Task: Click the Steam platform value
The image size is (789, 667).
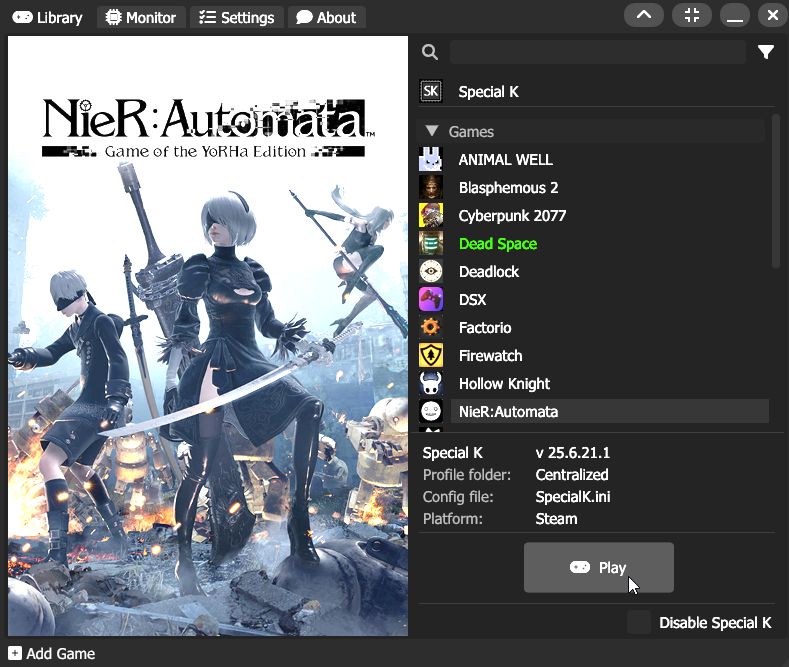Action: click(x=556, y=519)
